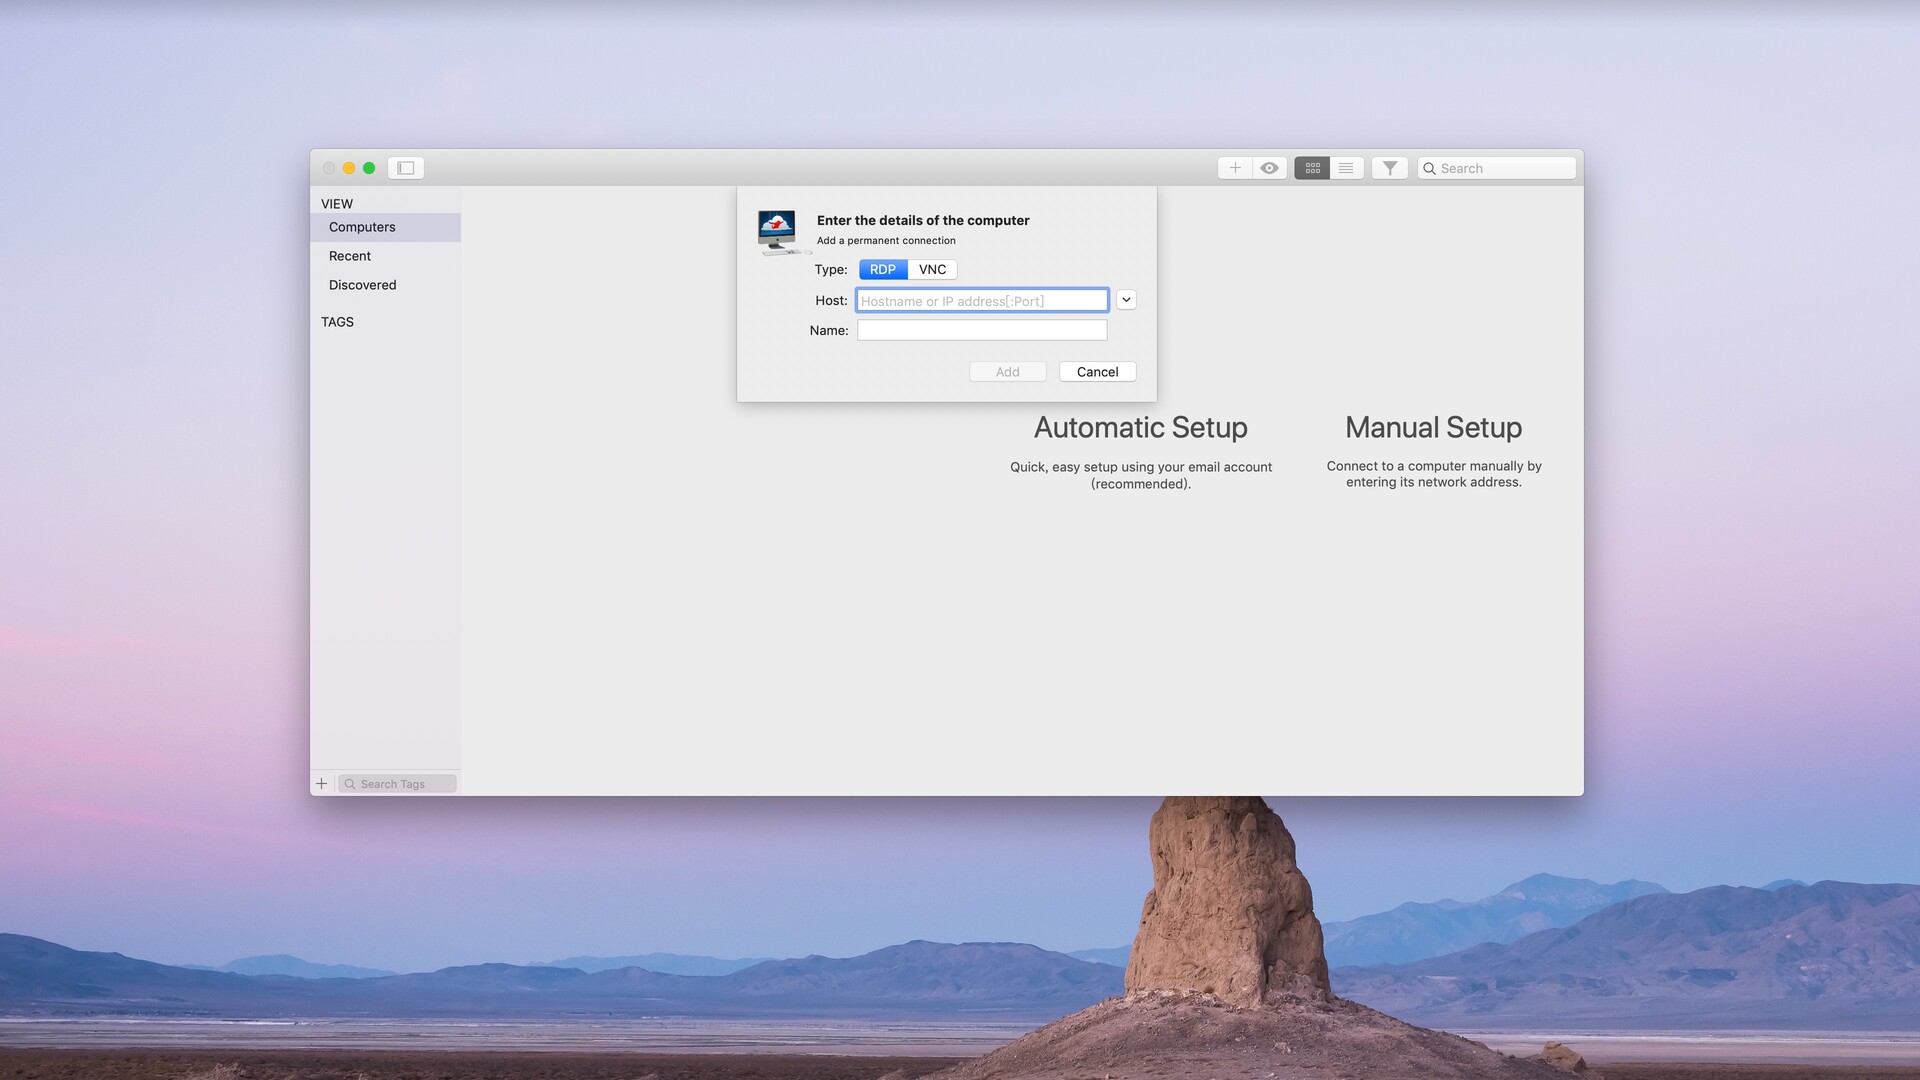Click the Name text field

pos(981,329)
